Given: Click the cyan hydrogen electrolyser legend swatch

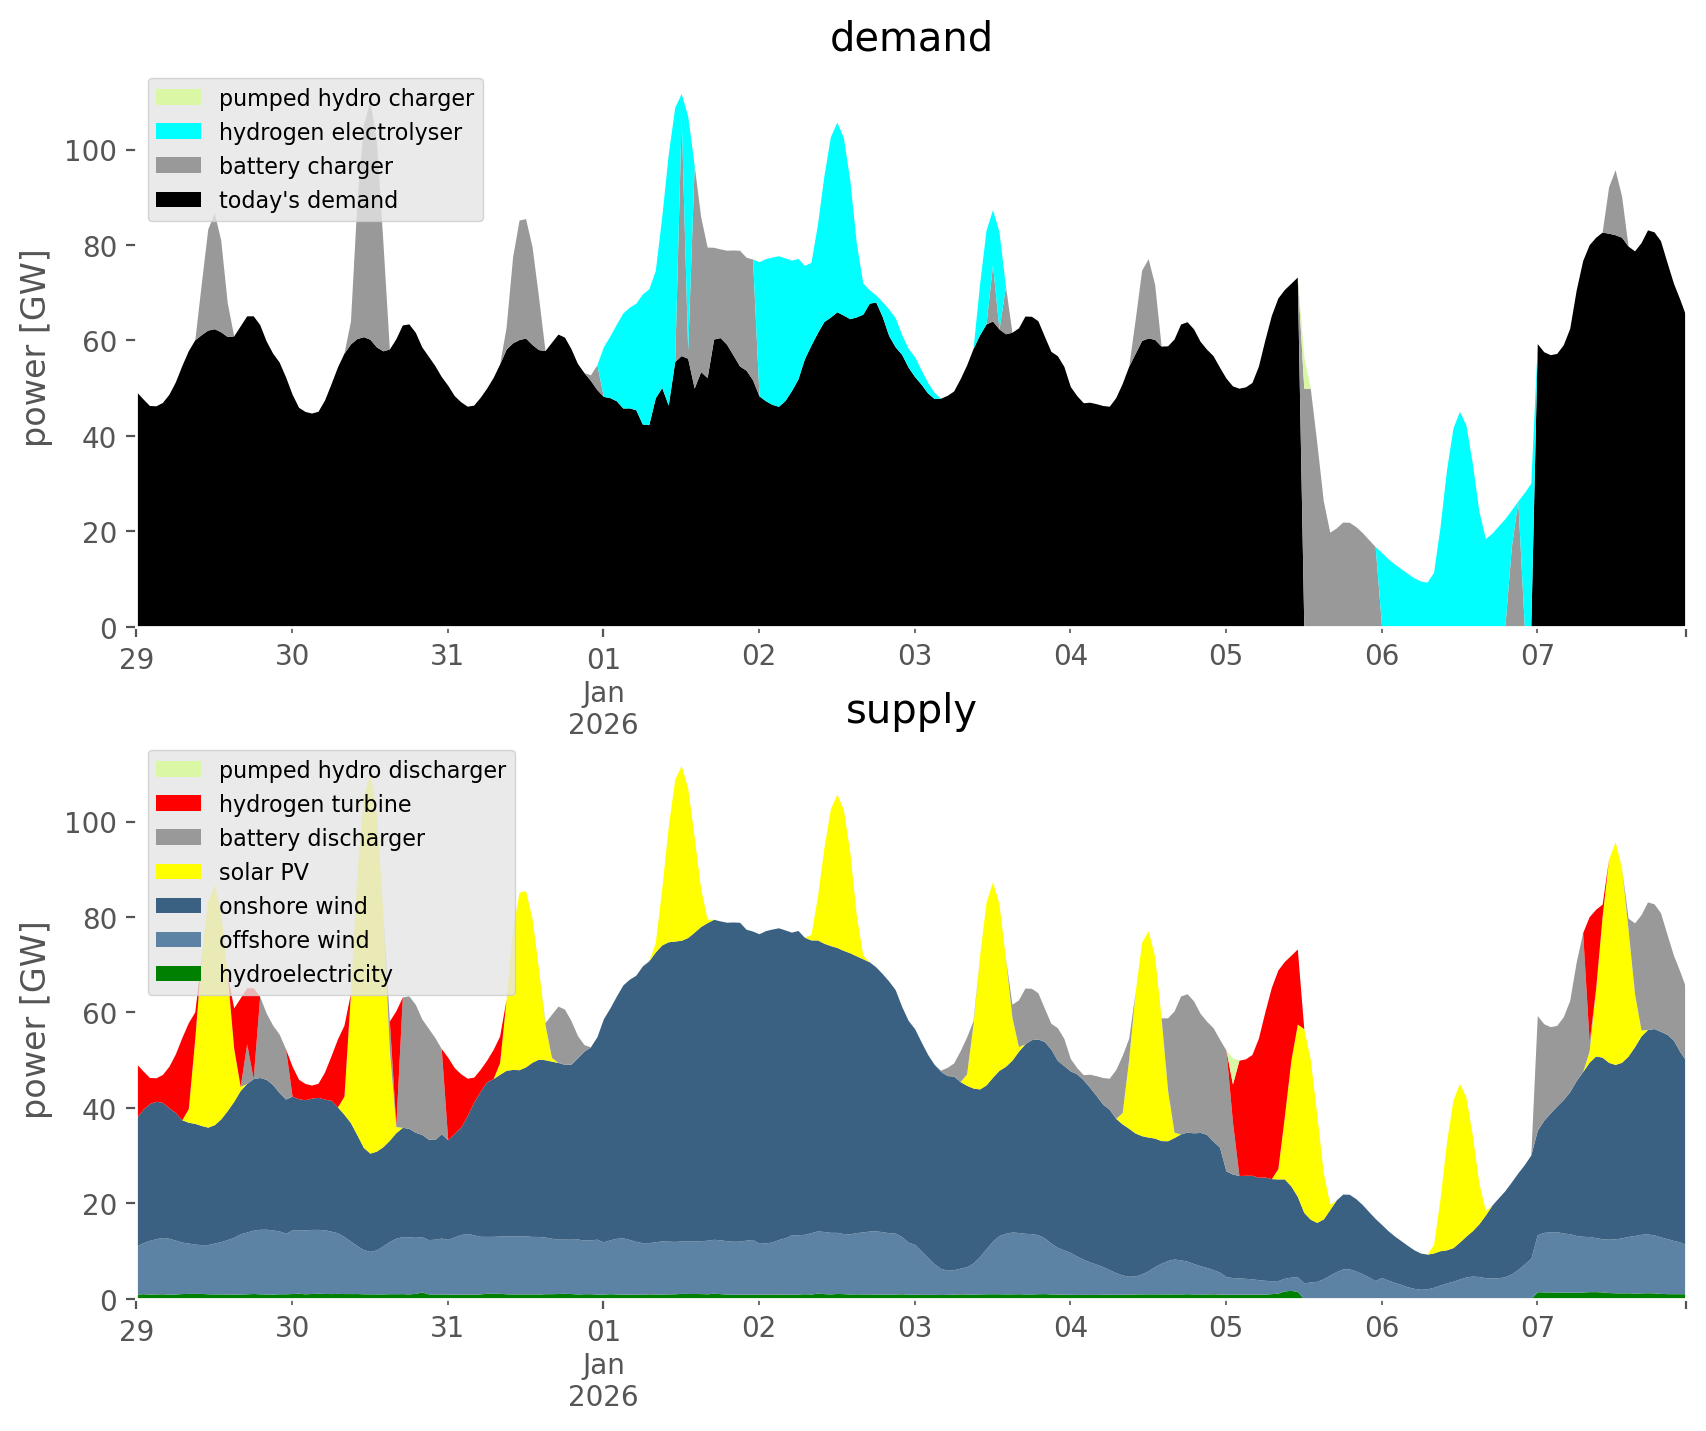Looking at the screenshot, I should coord(179,132).
